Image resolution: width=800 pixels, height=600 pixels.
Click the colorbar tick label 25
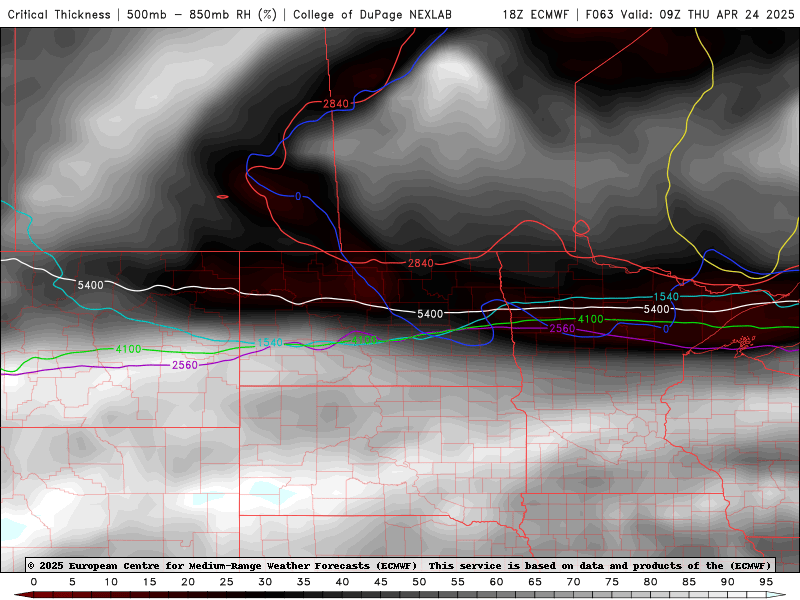(227, 582)
